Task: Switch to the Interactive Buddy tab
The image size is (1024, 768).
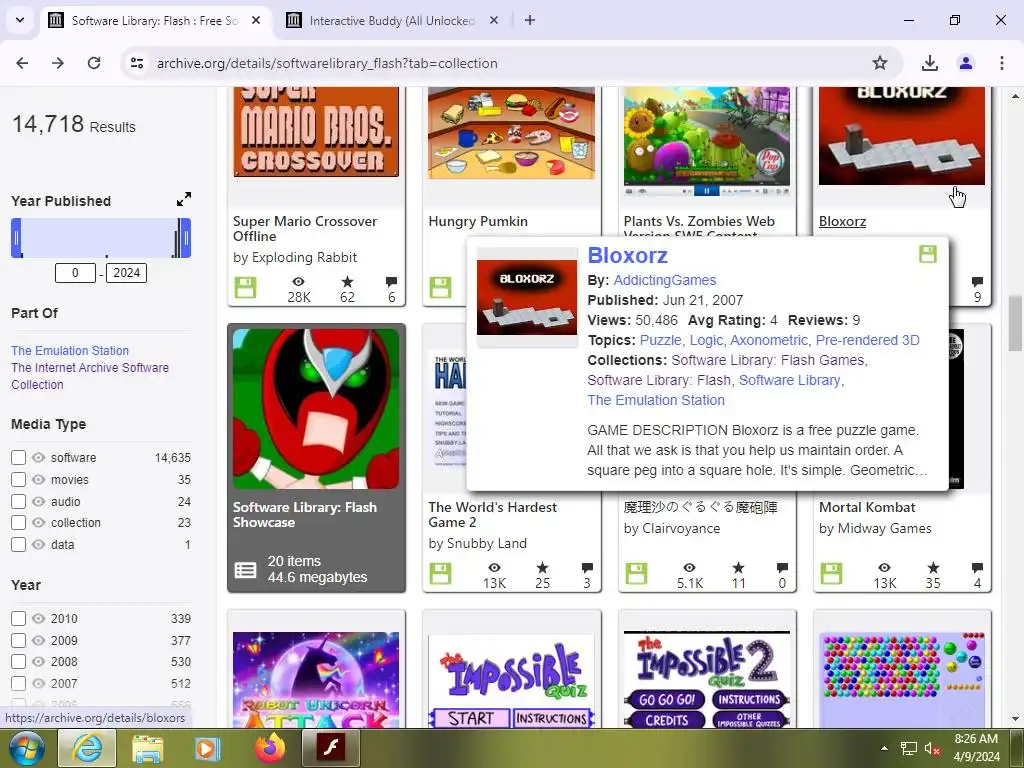Action: point(391,21)
